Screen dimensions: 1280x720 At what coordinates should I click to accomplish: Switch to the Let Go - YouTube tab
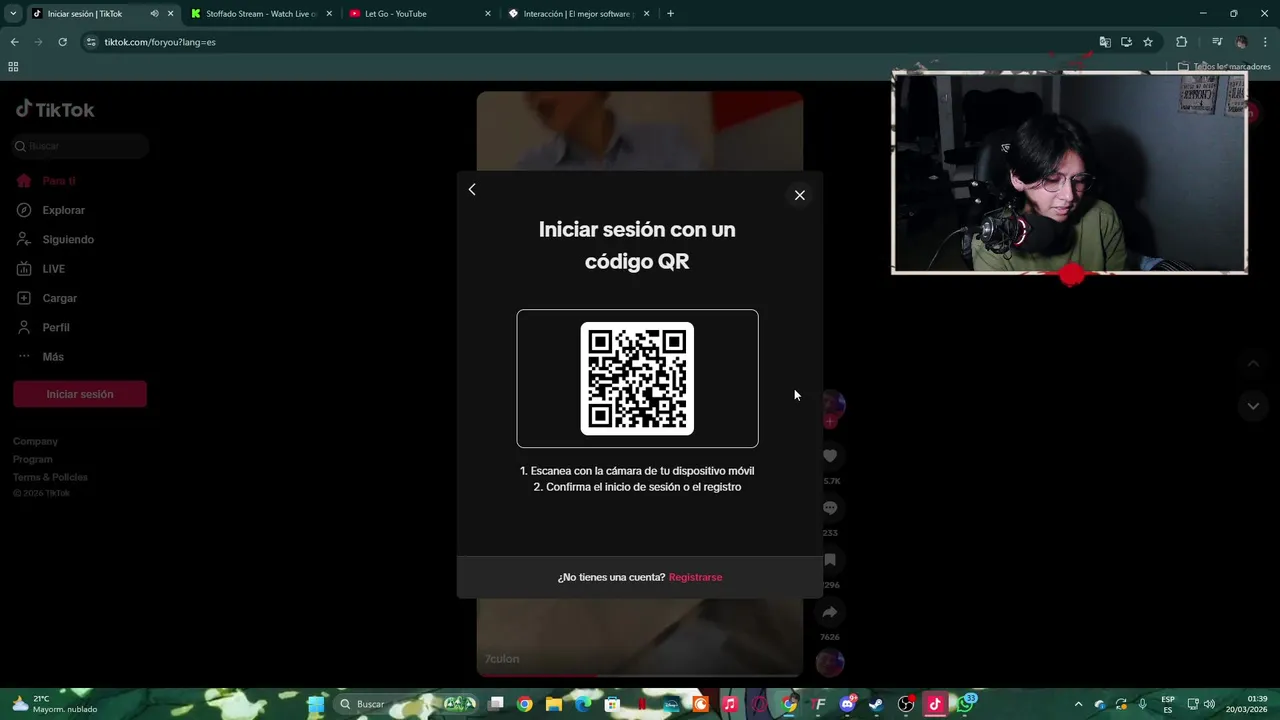[420, 14]
